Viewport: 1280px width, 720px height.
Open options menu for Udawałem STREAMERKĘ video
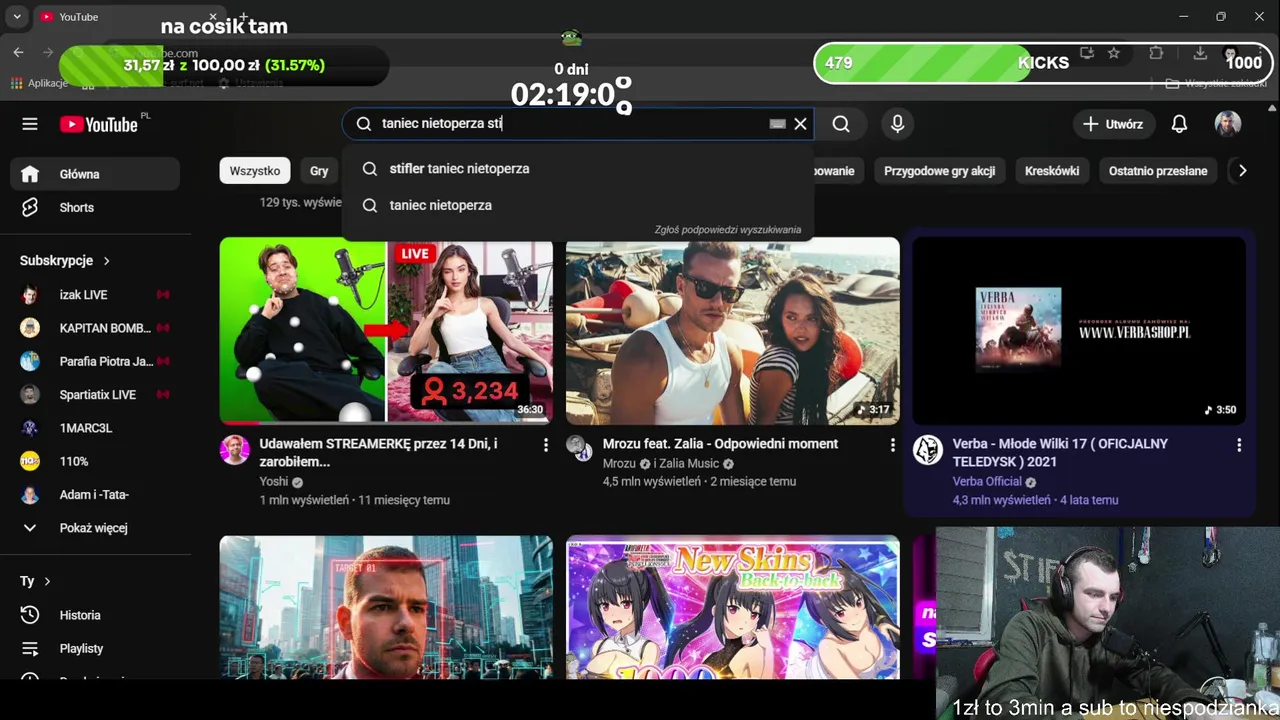coord(545,445)
